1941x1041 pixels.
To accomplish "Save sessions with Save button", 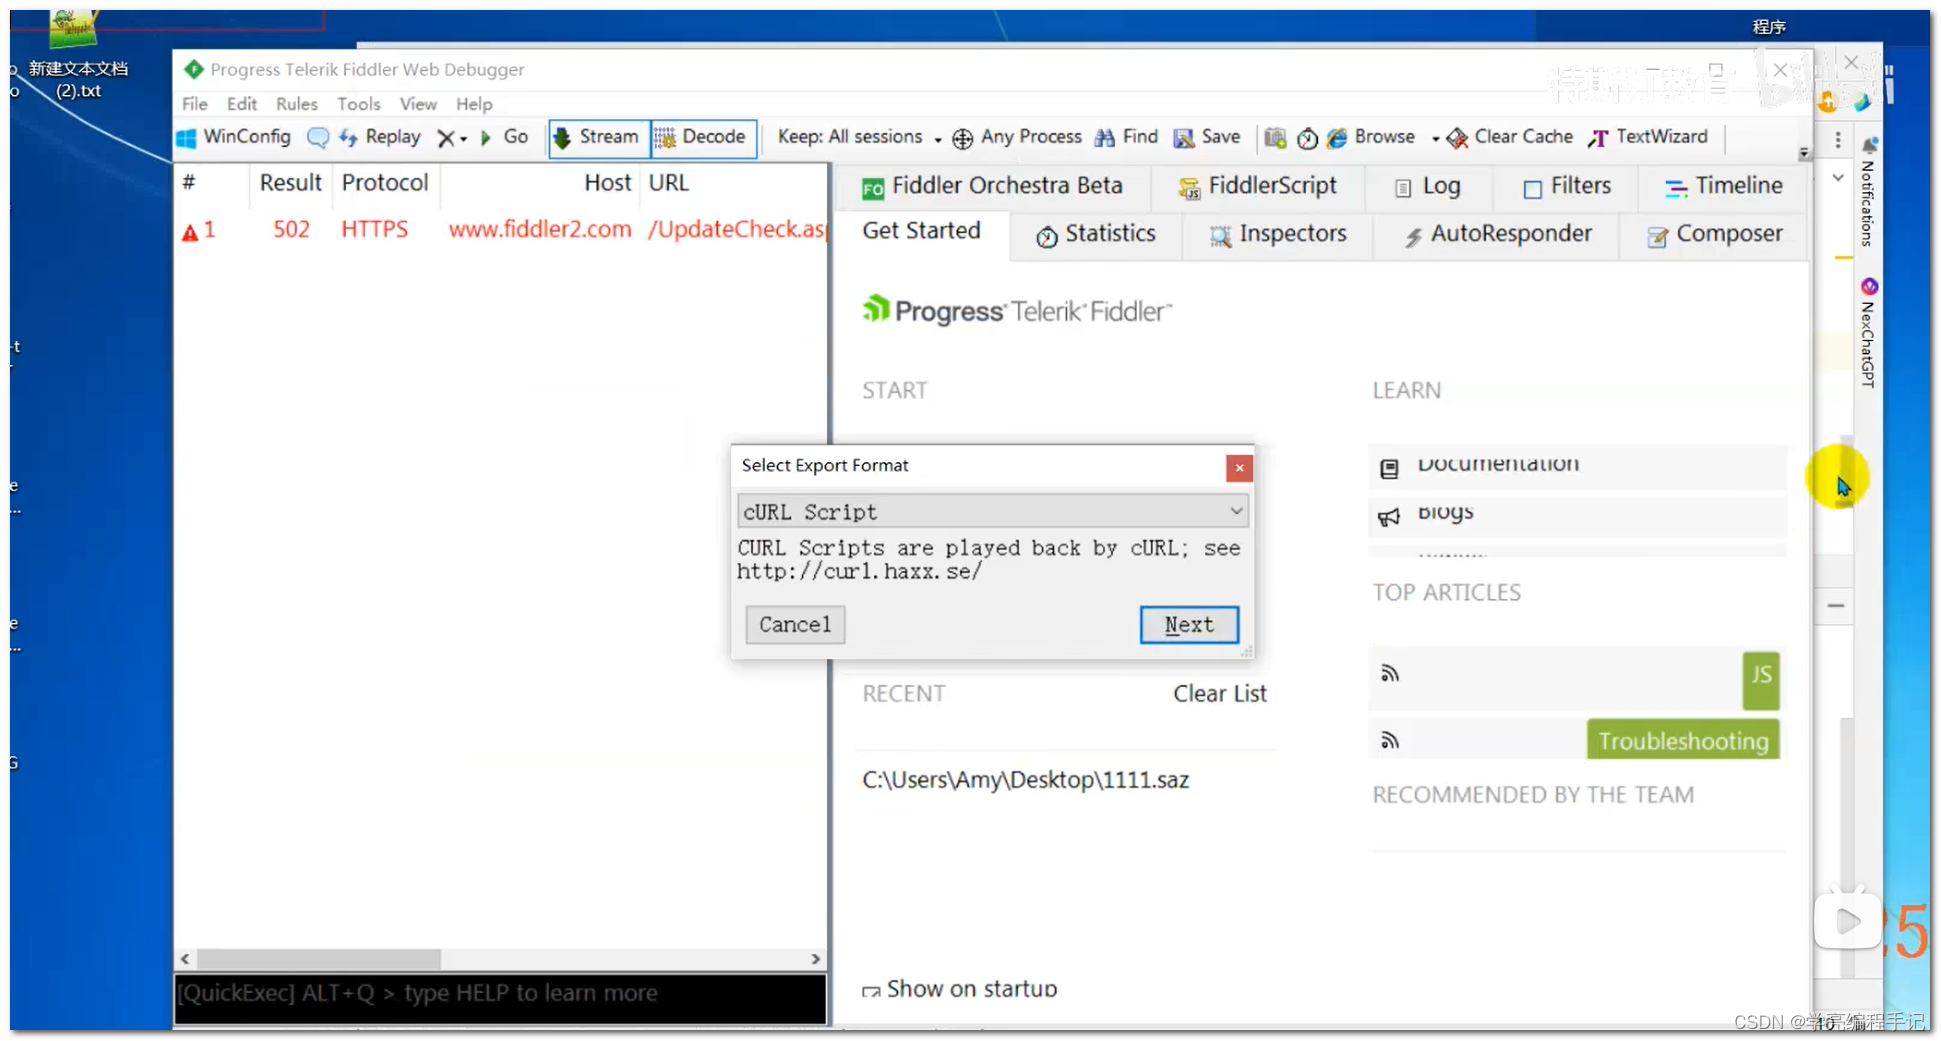I will tap(1207, 137).
